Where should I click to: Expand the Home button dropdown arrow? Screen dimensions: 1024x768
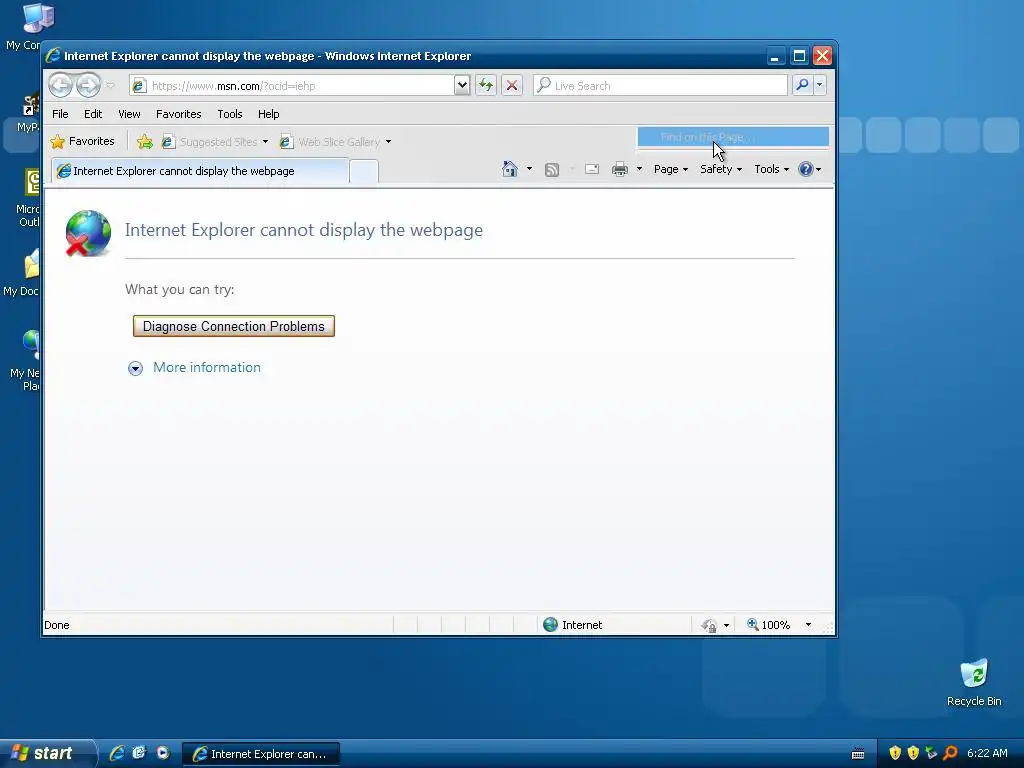tap(529, 169)
